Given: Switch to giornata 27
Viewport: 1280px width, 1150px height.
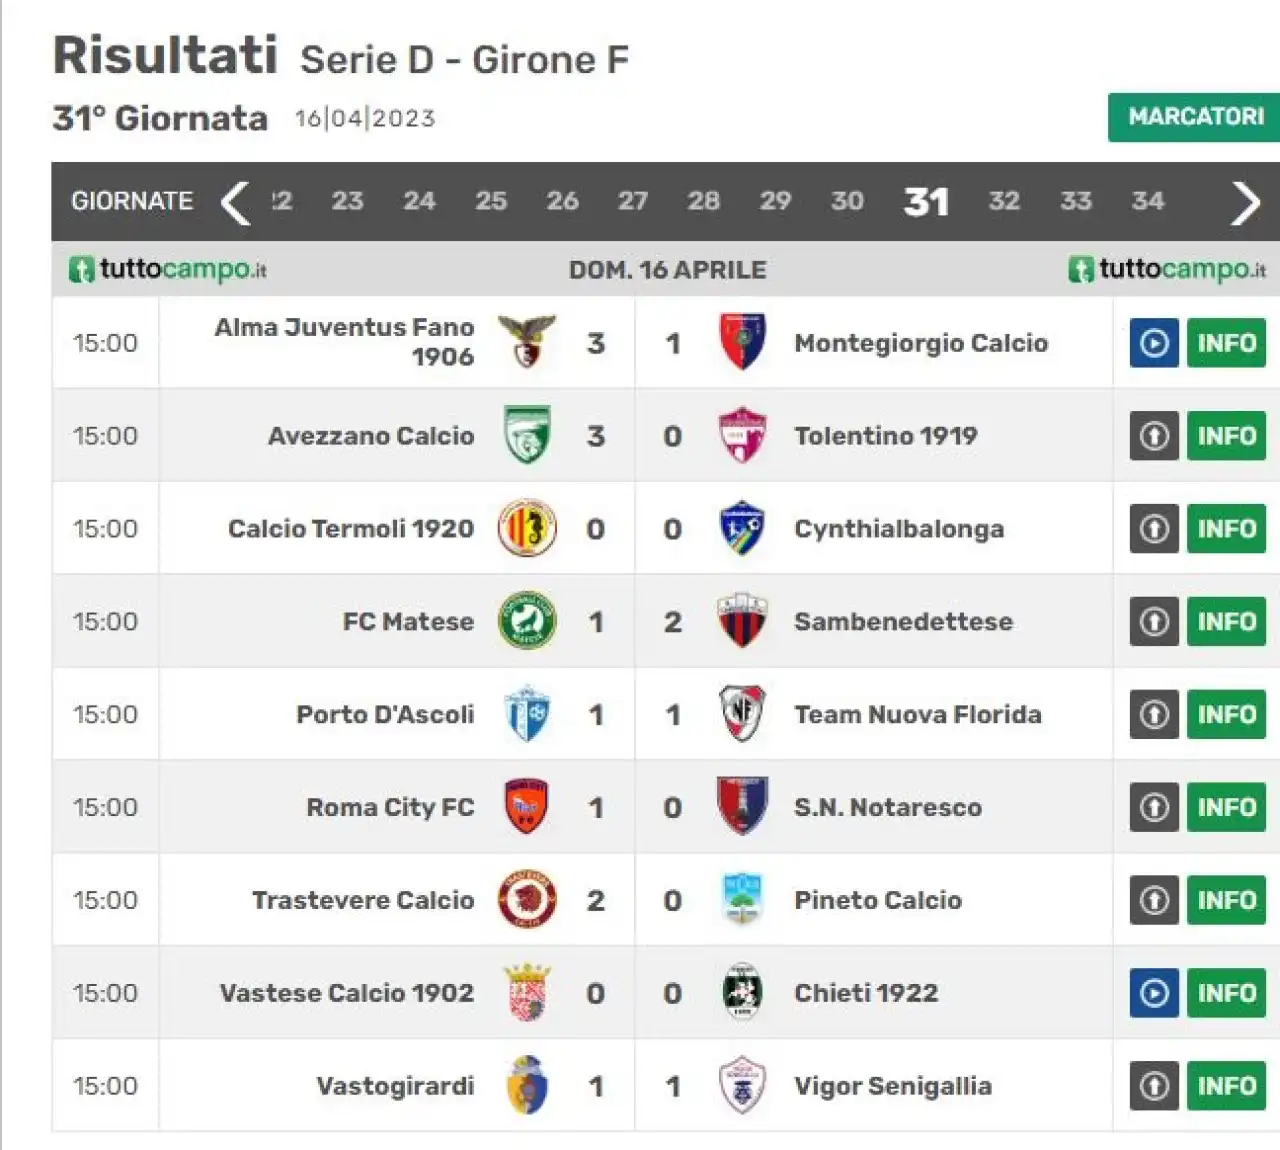Looking at the screenshot, I should tap(633, 201).
